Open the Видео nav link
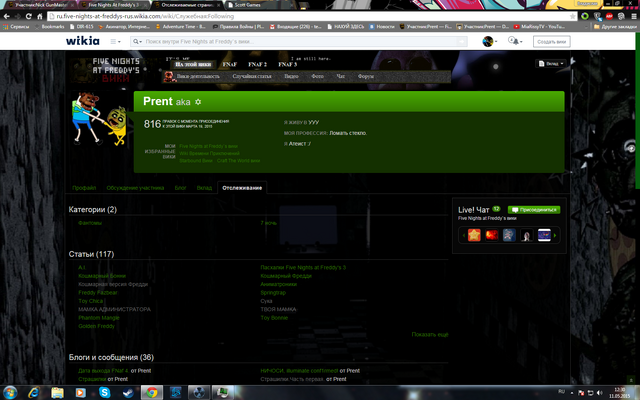 (x=291, y=76)
